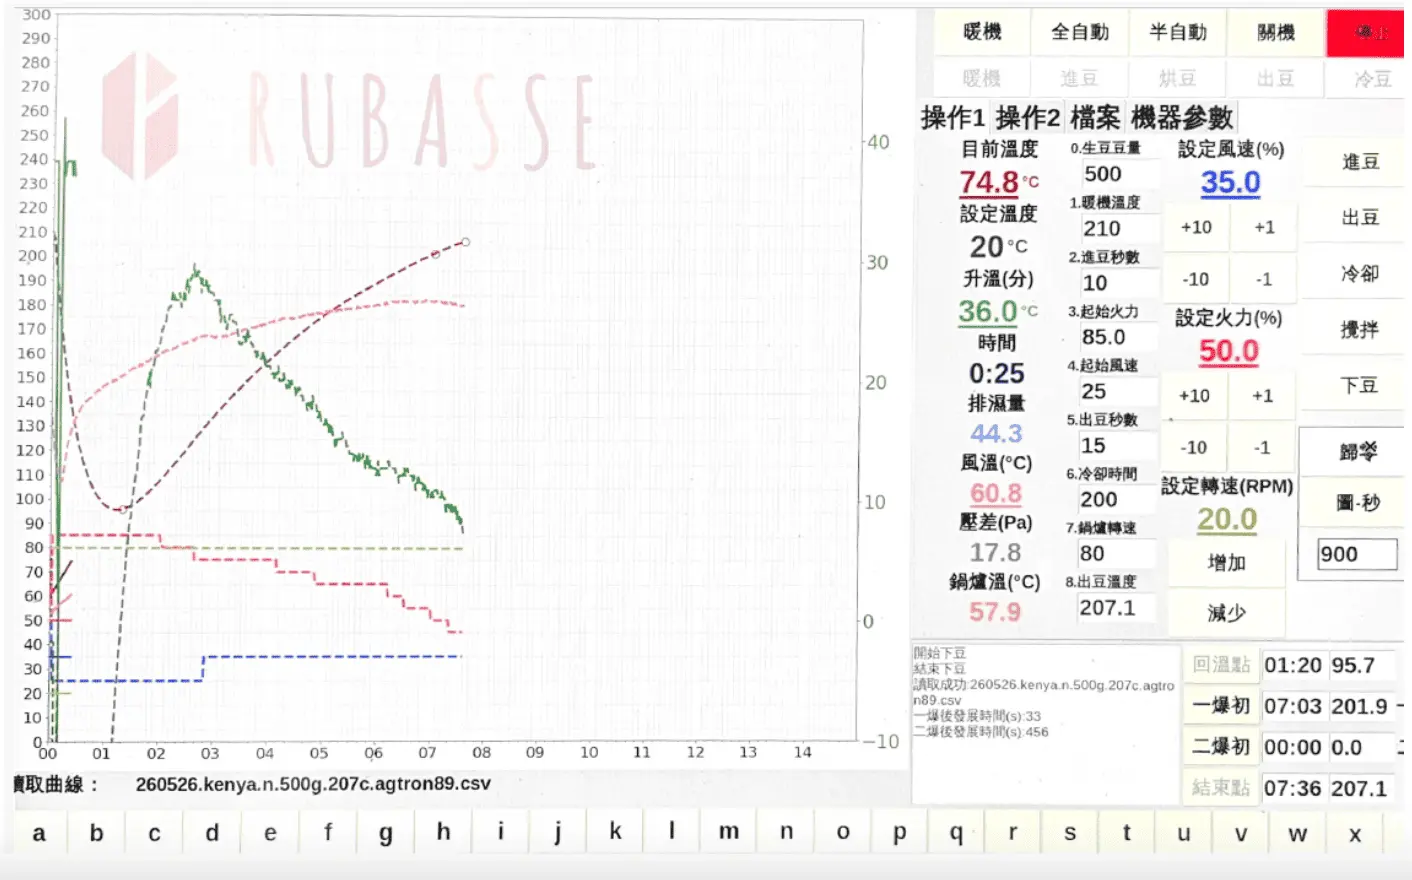This screenshot has width=1412, height=880.
Task: Tap the 's' key on keyboard
Action: click(1070, 833)
